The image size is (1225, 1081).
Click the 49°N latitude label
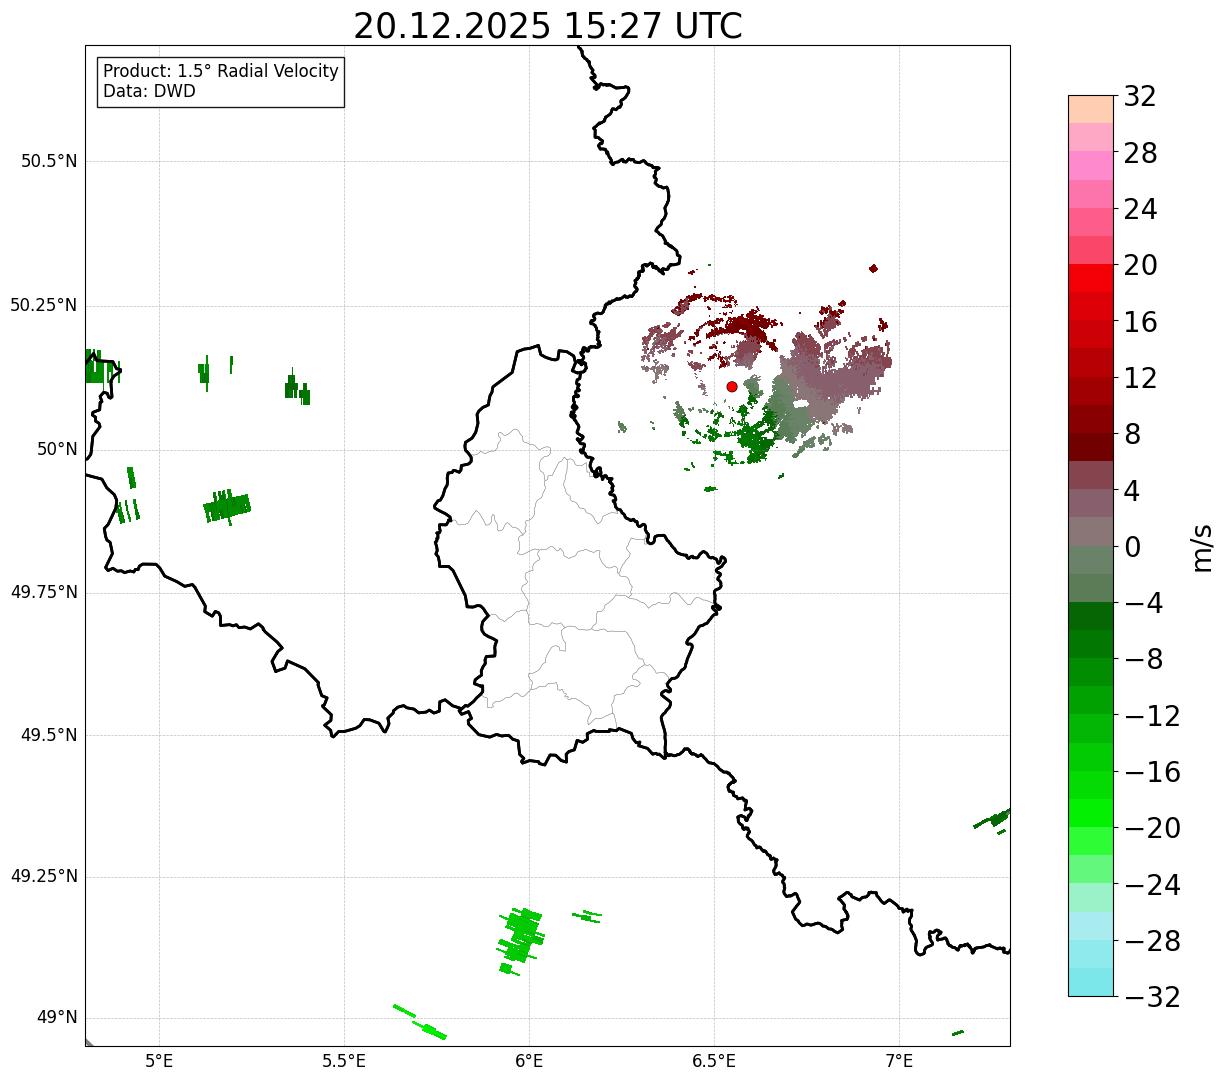(57, 1018)
